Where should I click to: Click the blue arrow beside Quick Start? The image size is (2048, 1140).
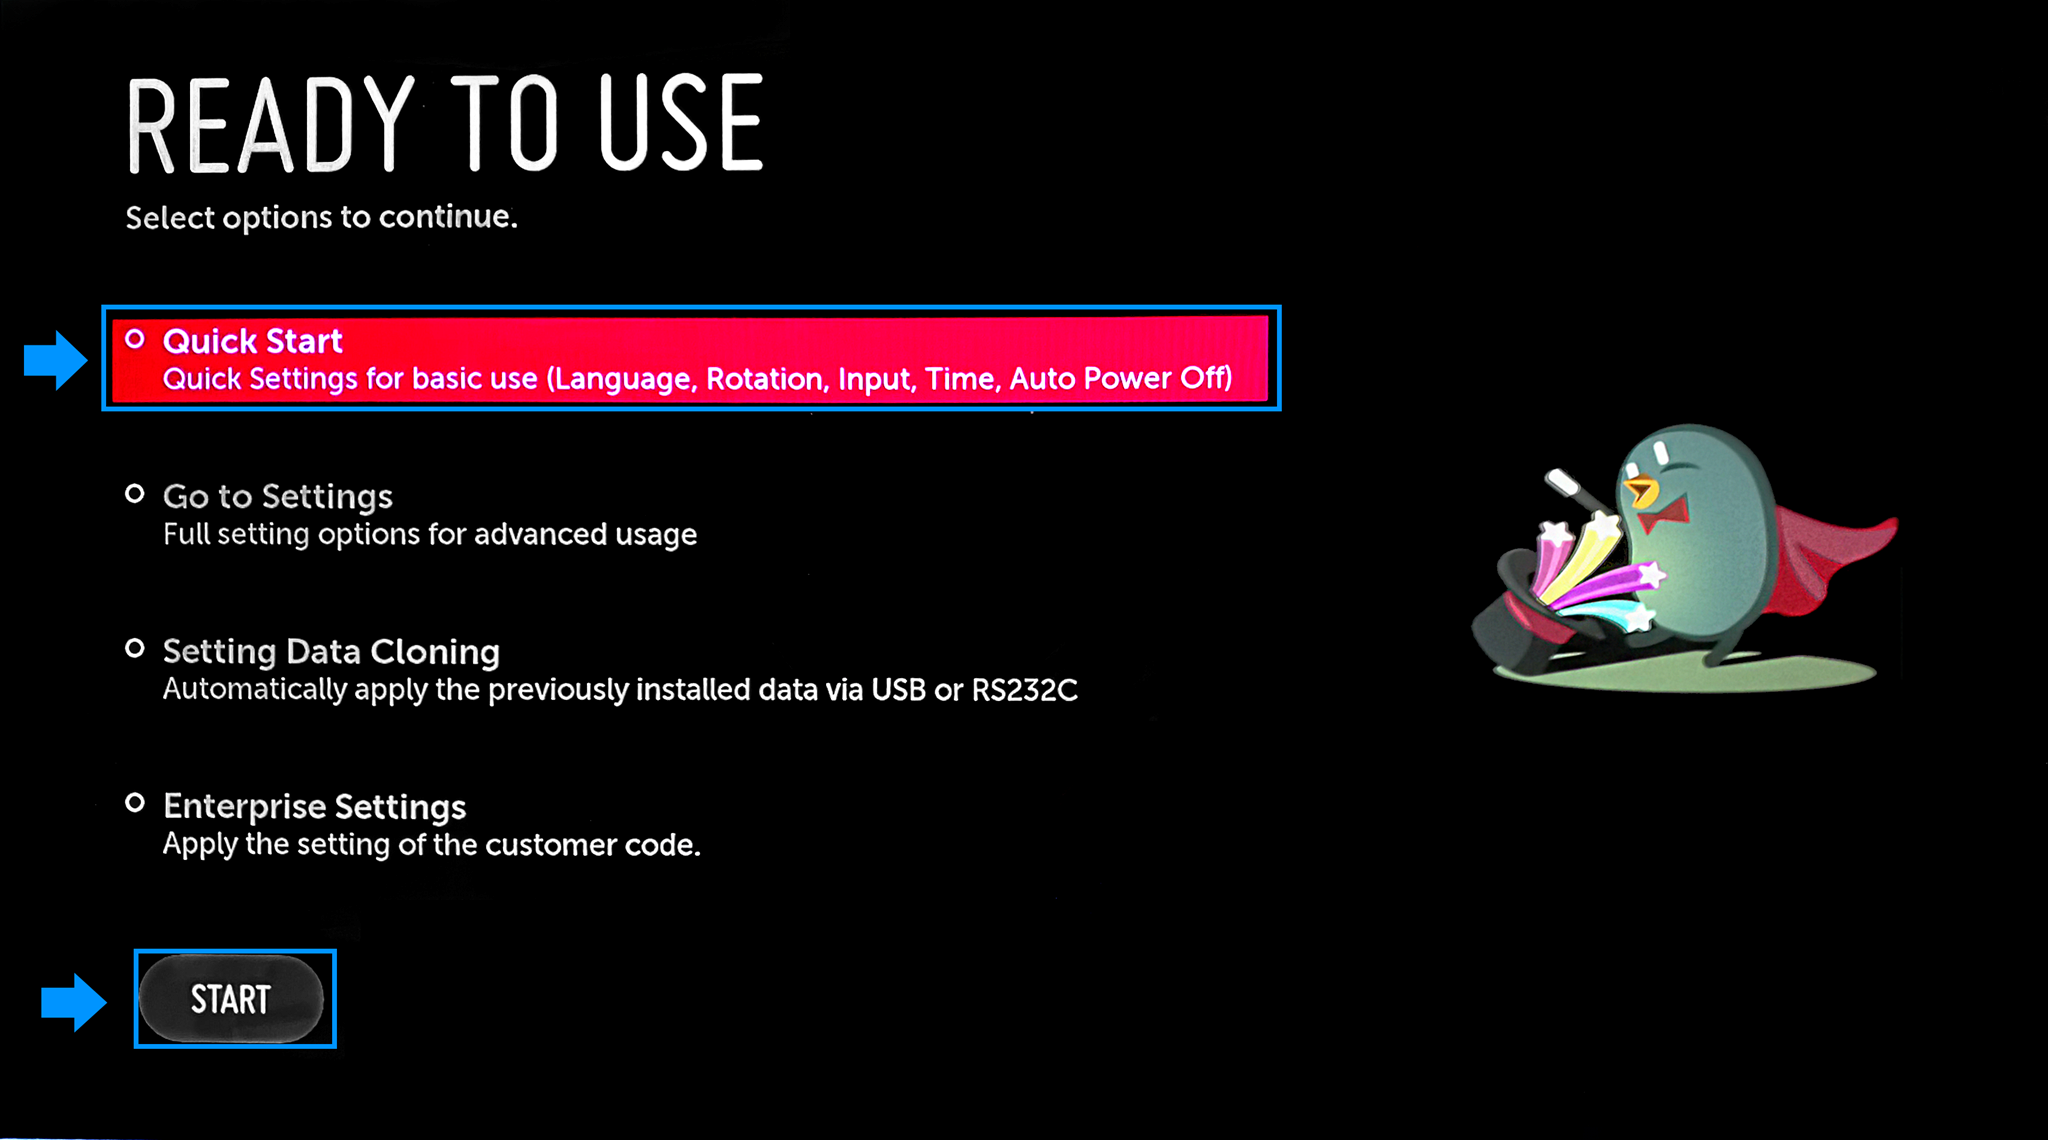(55, 360)
